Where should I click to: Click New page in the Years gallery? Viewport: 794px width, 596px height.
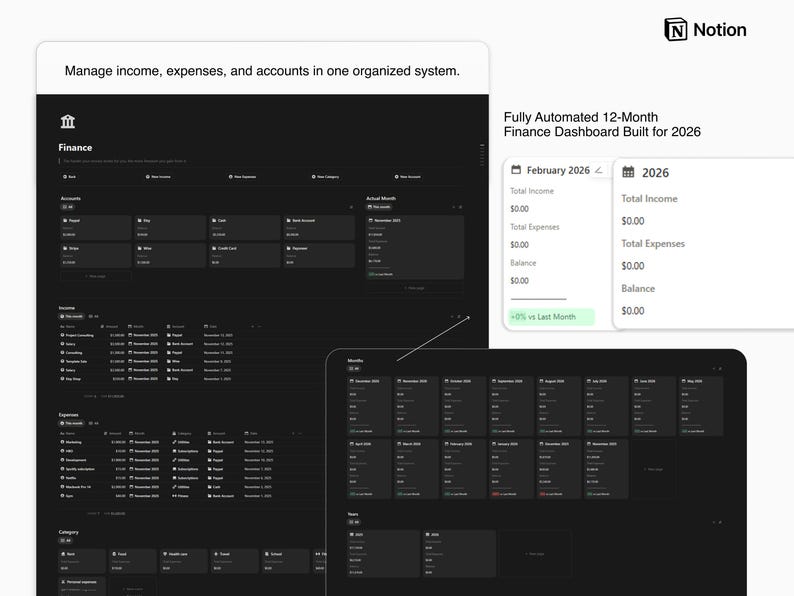coord(535,553)
